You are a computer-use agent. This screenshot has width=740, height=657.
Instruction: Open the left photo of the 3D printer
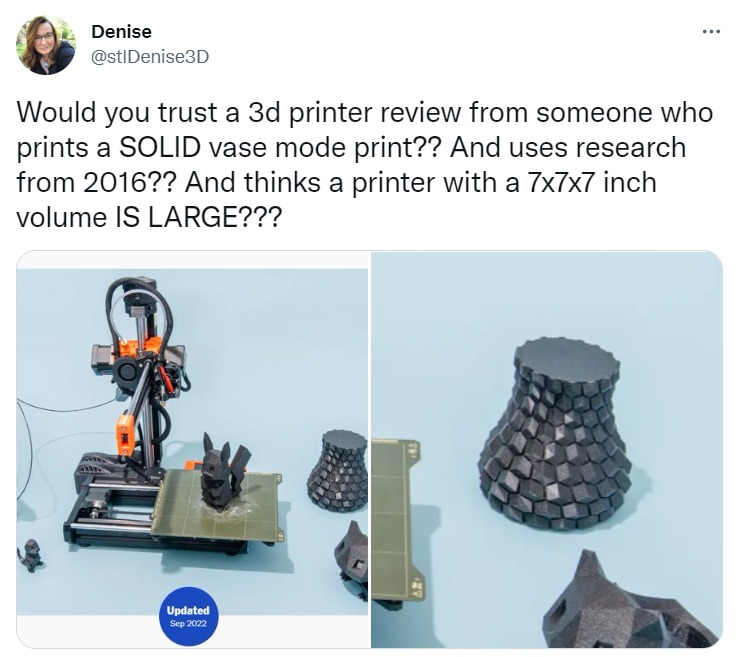(x=192, y=449)
